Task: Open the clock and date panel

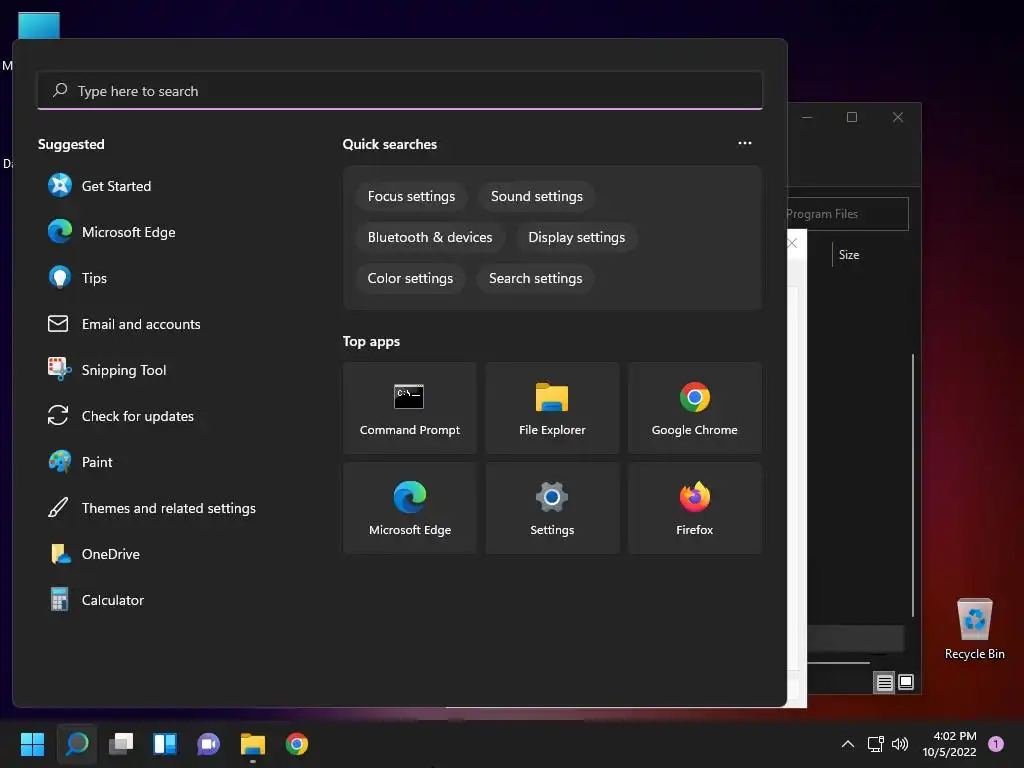Action: click(x=950, y=744)
